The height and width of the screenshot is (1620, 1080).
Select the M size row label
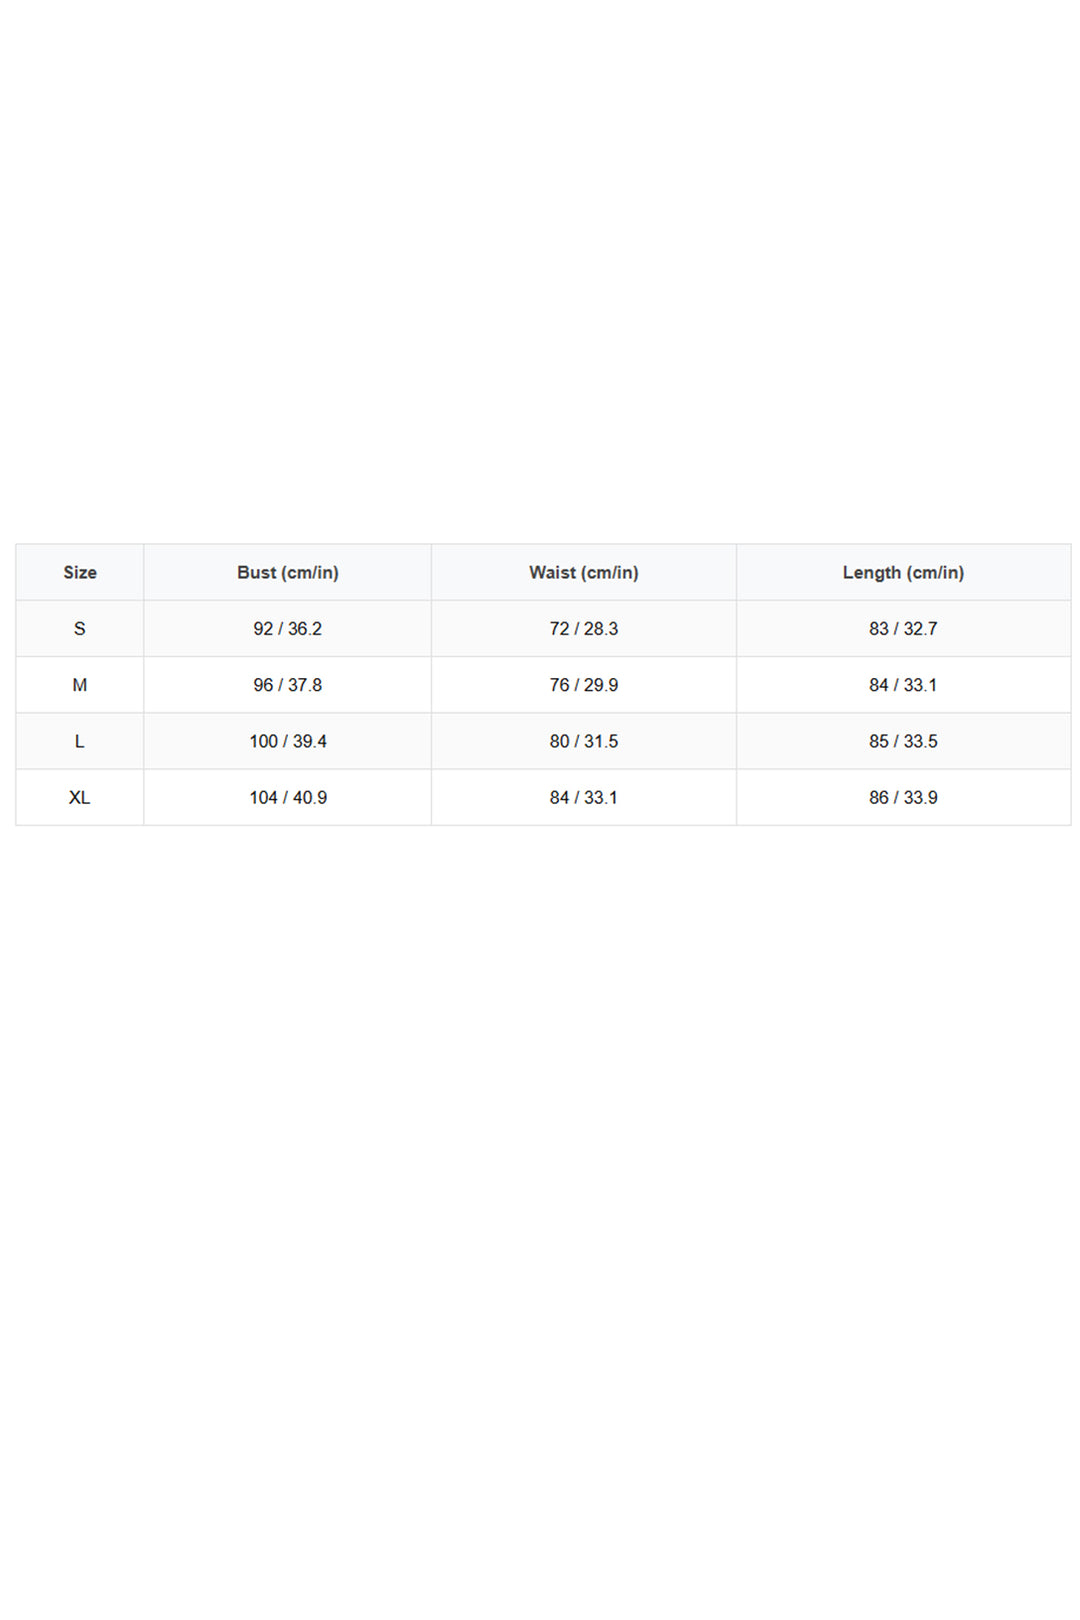pyautogui.click(x=80, y=685)
